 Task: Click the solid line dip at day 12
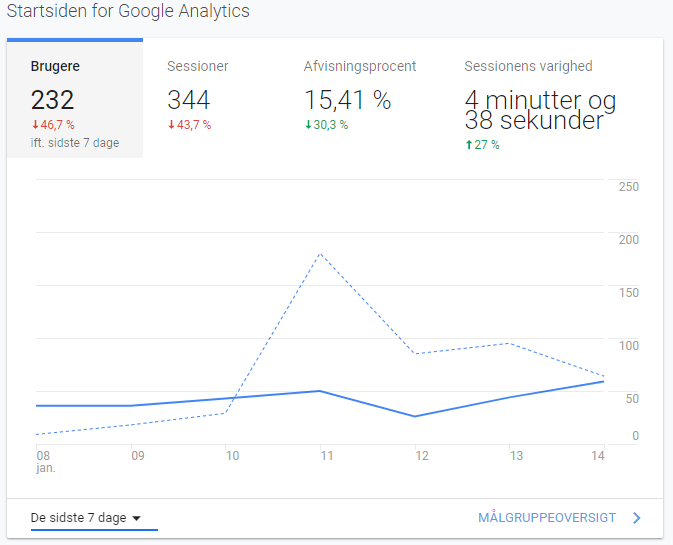pos(415,416)
